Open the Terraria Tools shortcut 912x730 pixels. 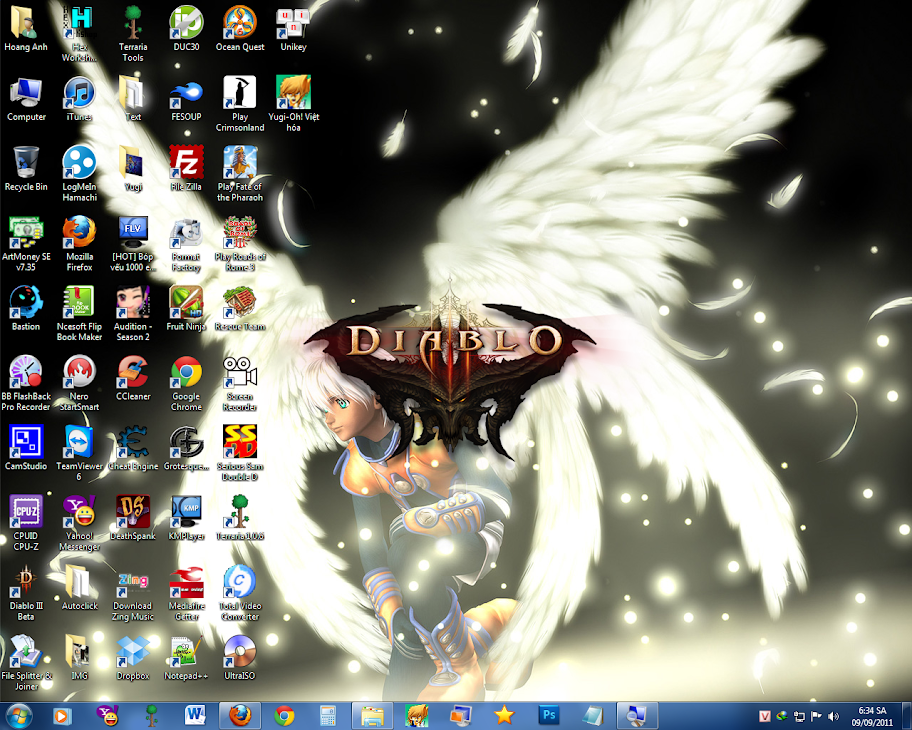click(x=133, y=34)
